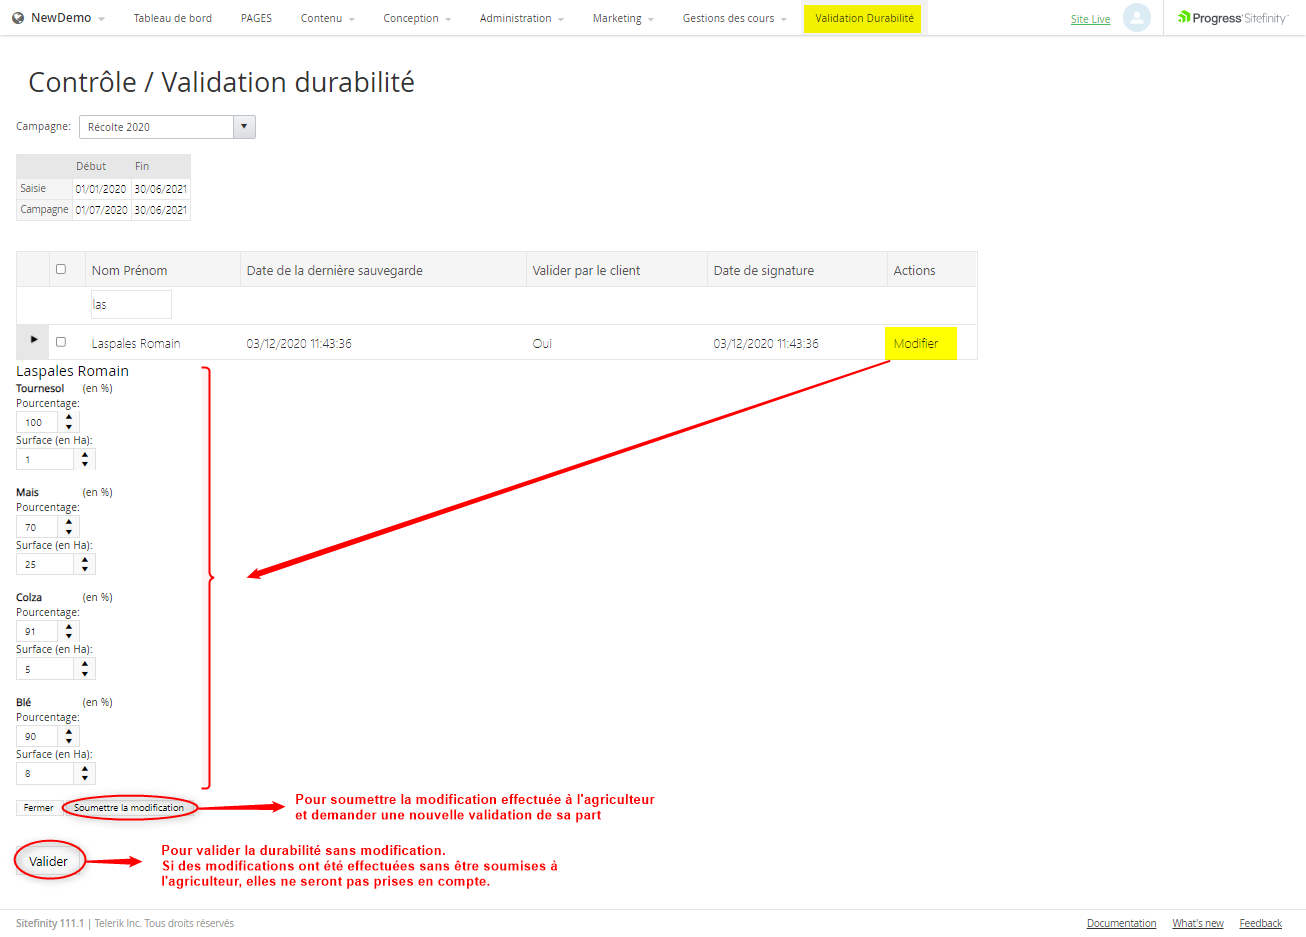Increase Blé Surface with up arrow
The height and width of the screenshot is (937, 1306).
point(85,768)
